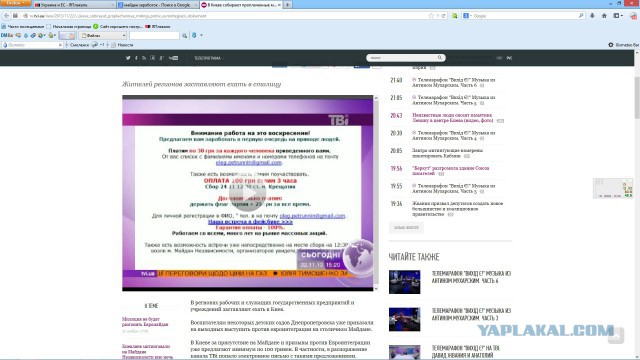Close the Orbitum toolbar search field with X

[60, 45]
